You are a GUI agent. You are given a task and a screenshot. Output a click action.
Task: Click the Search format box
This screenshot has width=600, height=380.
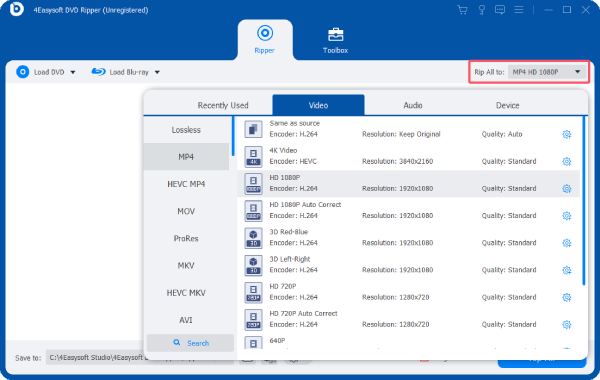pyautogui.click(x=191, y=343)
